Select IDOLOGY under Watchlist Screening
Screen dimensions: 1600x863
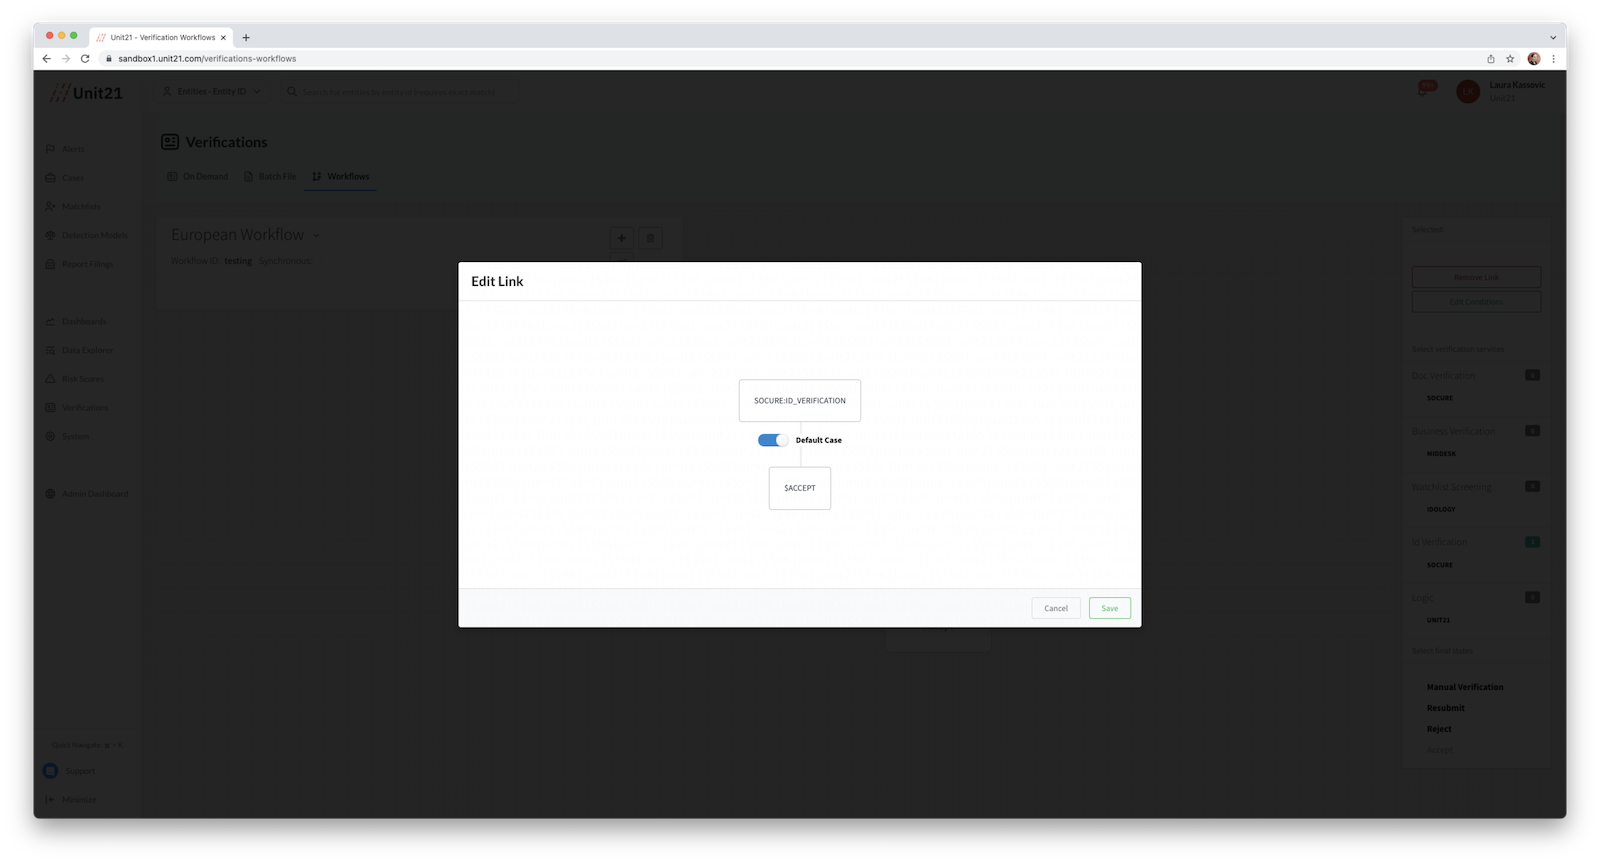coord(1441,509)
